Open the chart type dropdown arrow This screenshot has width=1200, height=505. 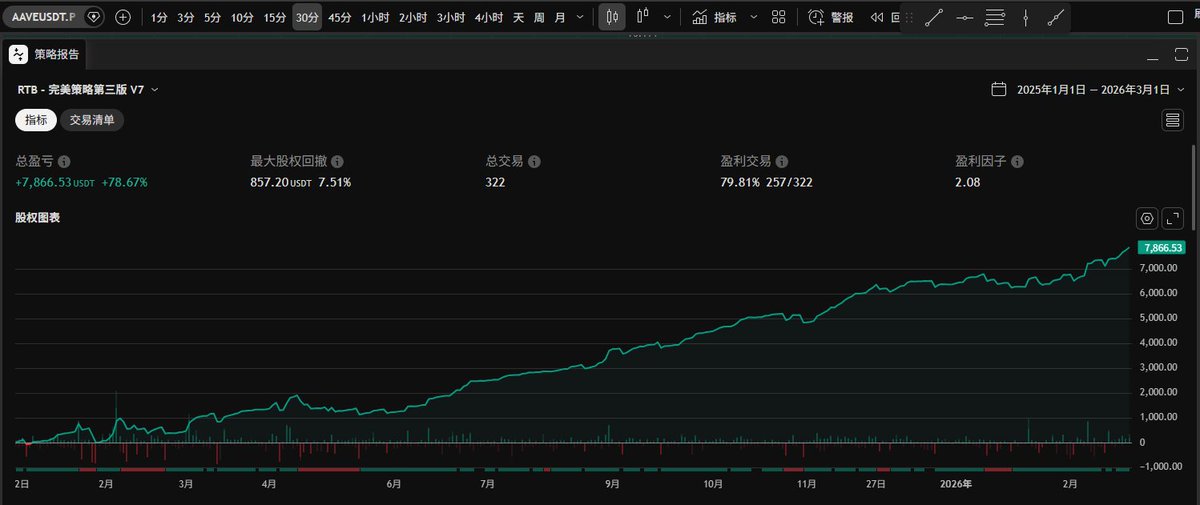(x=667, y=17)
